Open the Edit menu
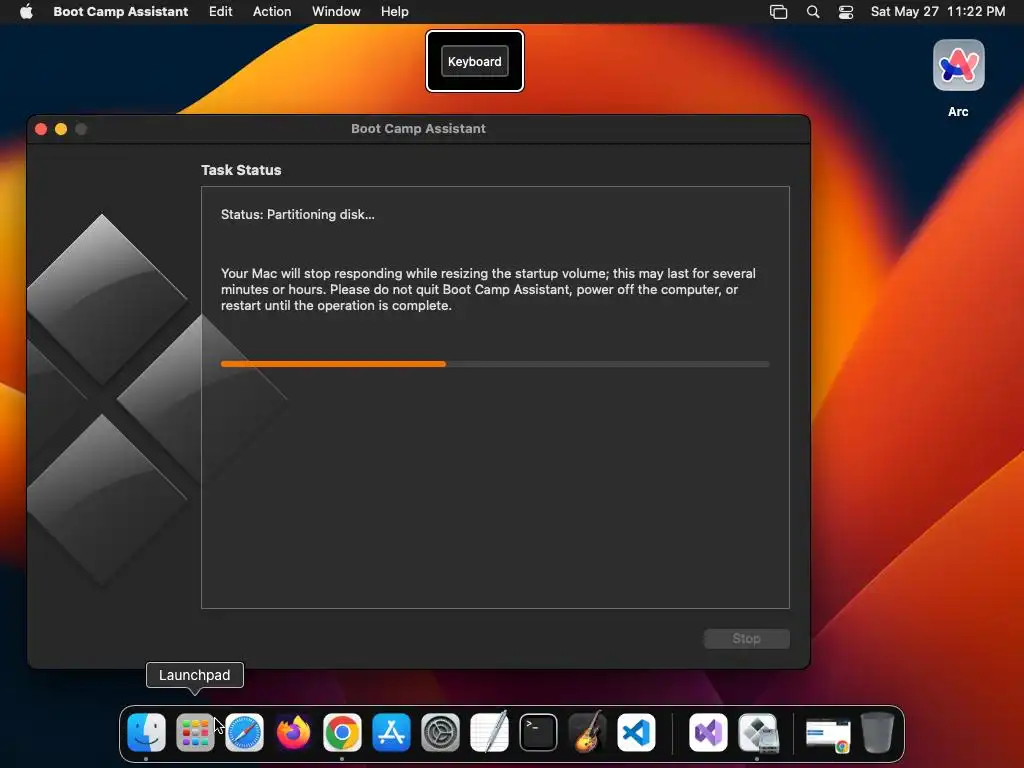Screen dimensions: 1024x768 pyautogui.click(x=221, y=12)
